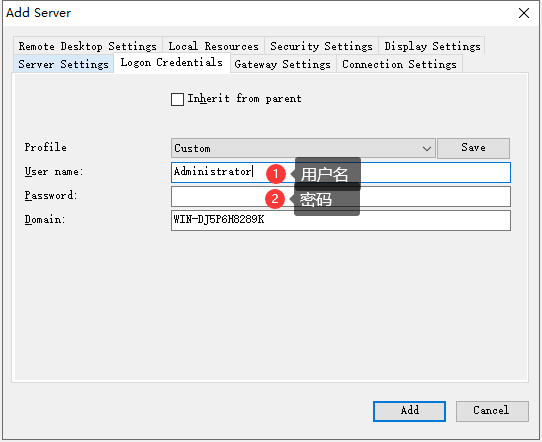Focus the User name input field

(341, 172)
